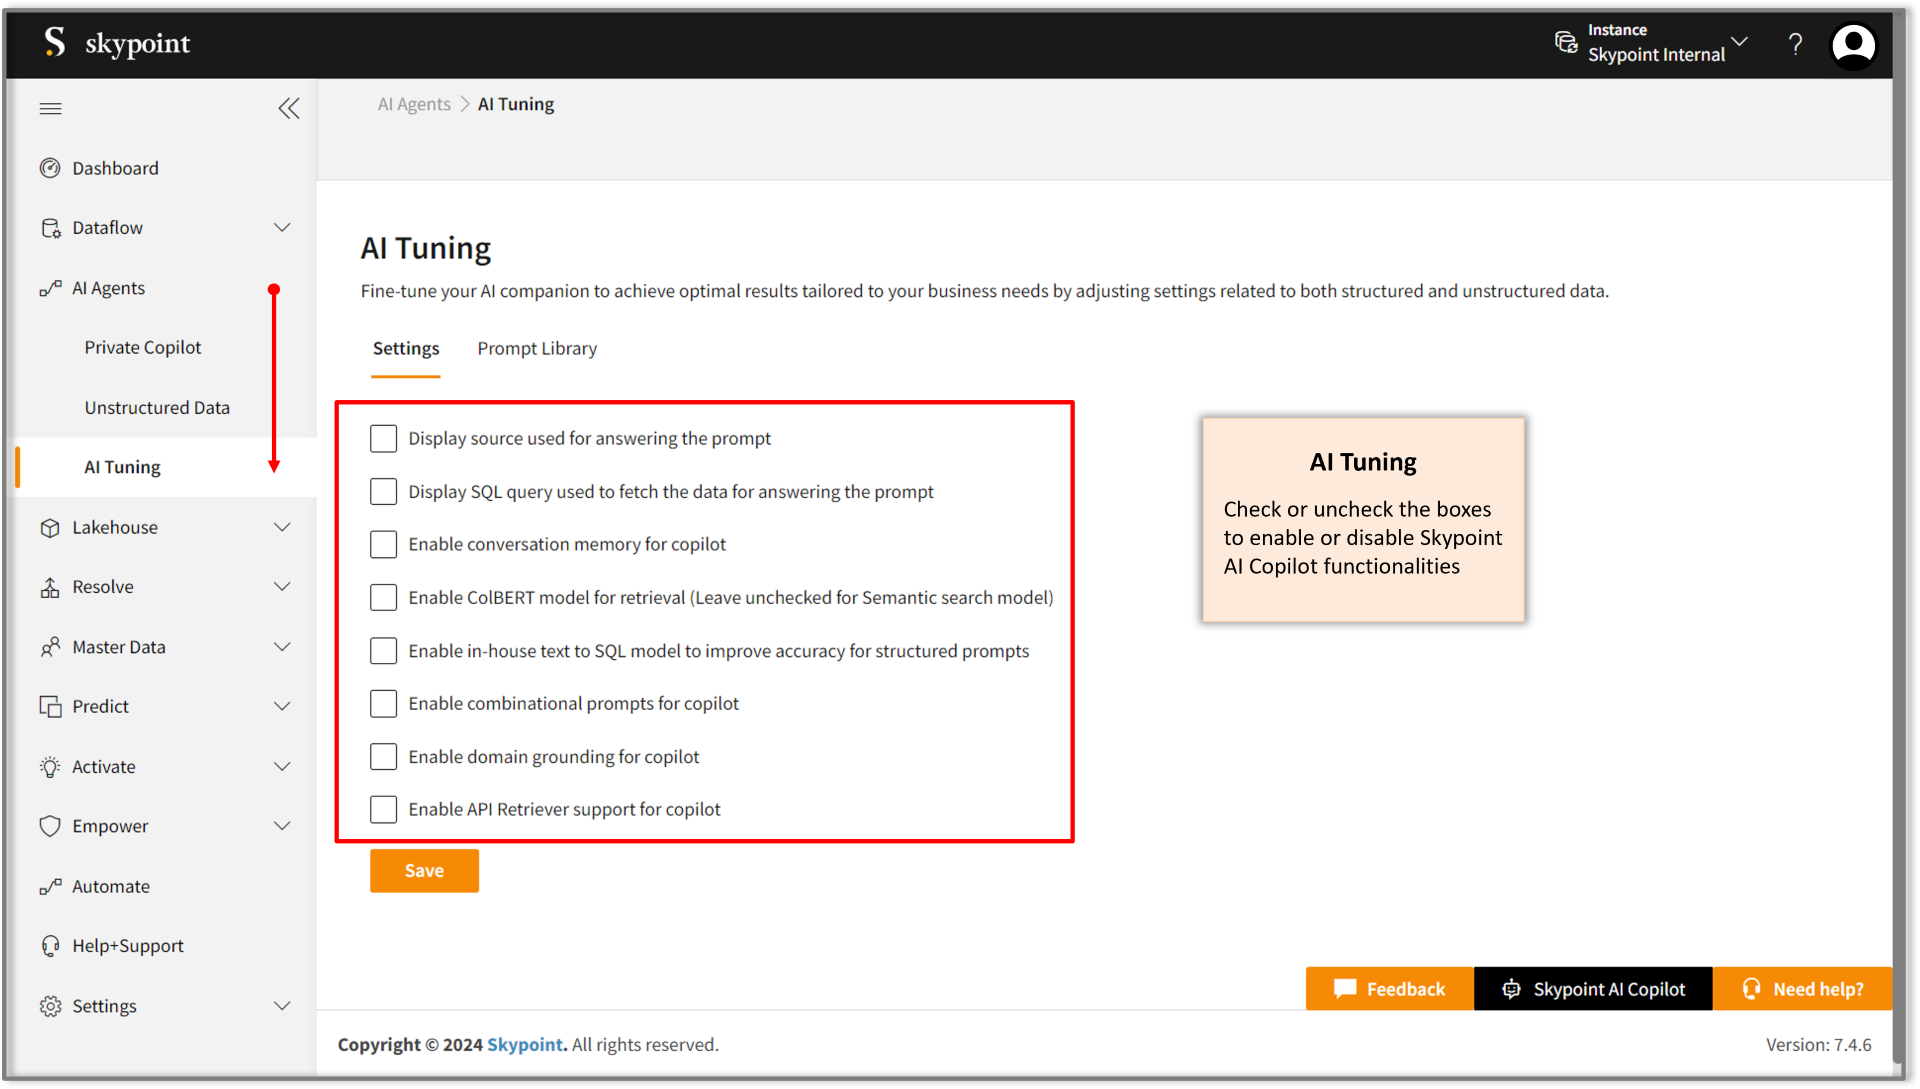Open the Skypoint footer link
The width and height of the screenshot is (1920, 1089).
point(525,1045)
